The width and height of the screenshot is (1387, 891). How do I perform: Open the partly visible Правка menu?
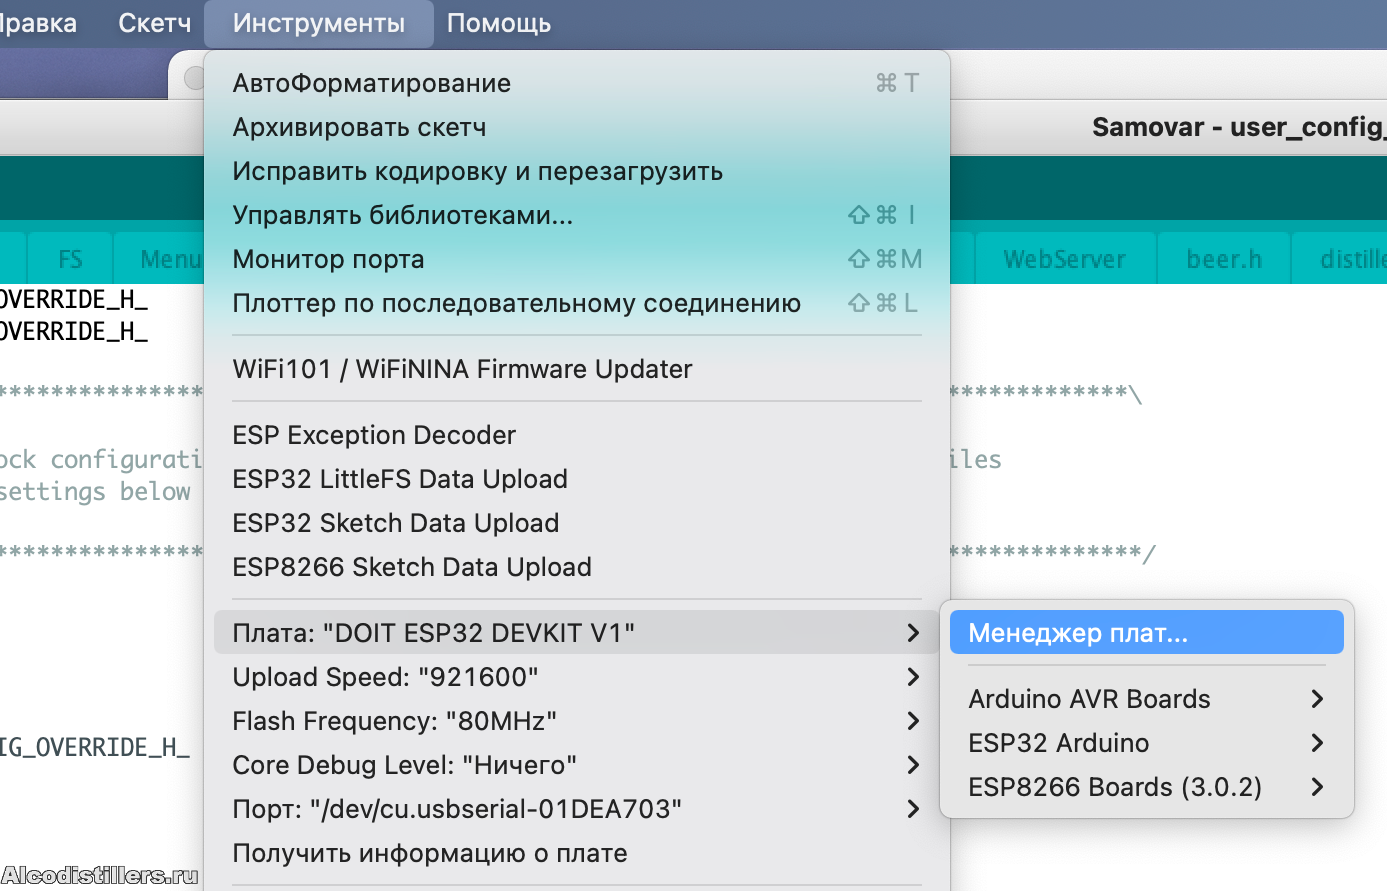click(x=38, y=23)
